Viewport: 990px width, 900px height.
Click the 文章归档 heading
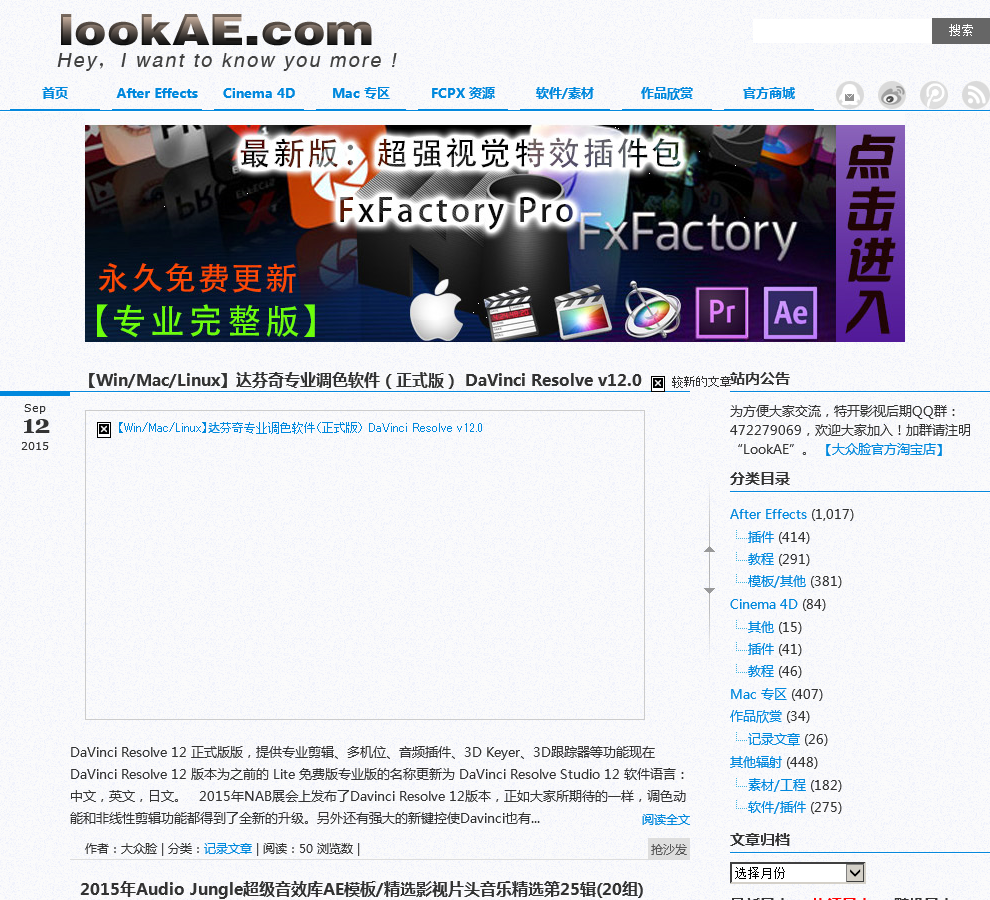point(760,840)
